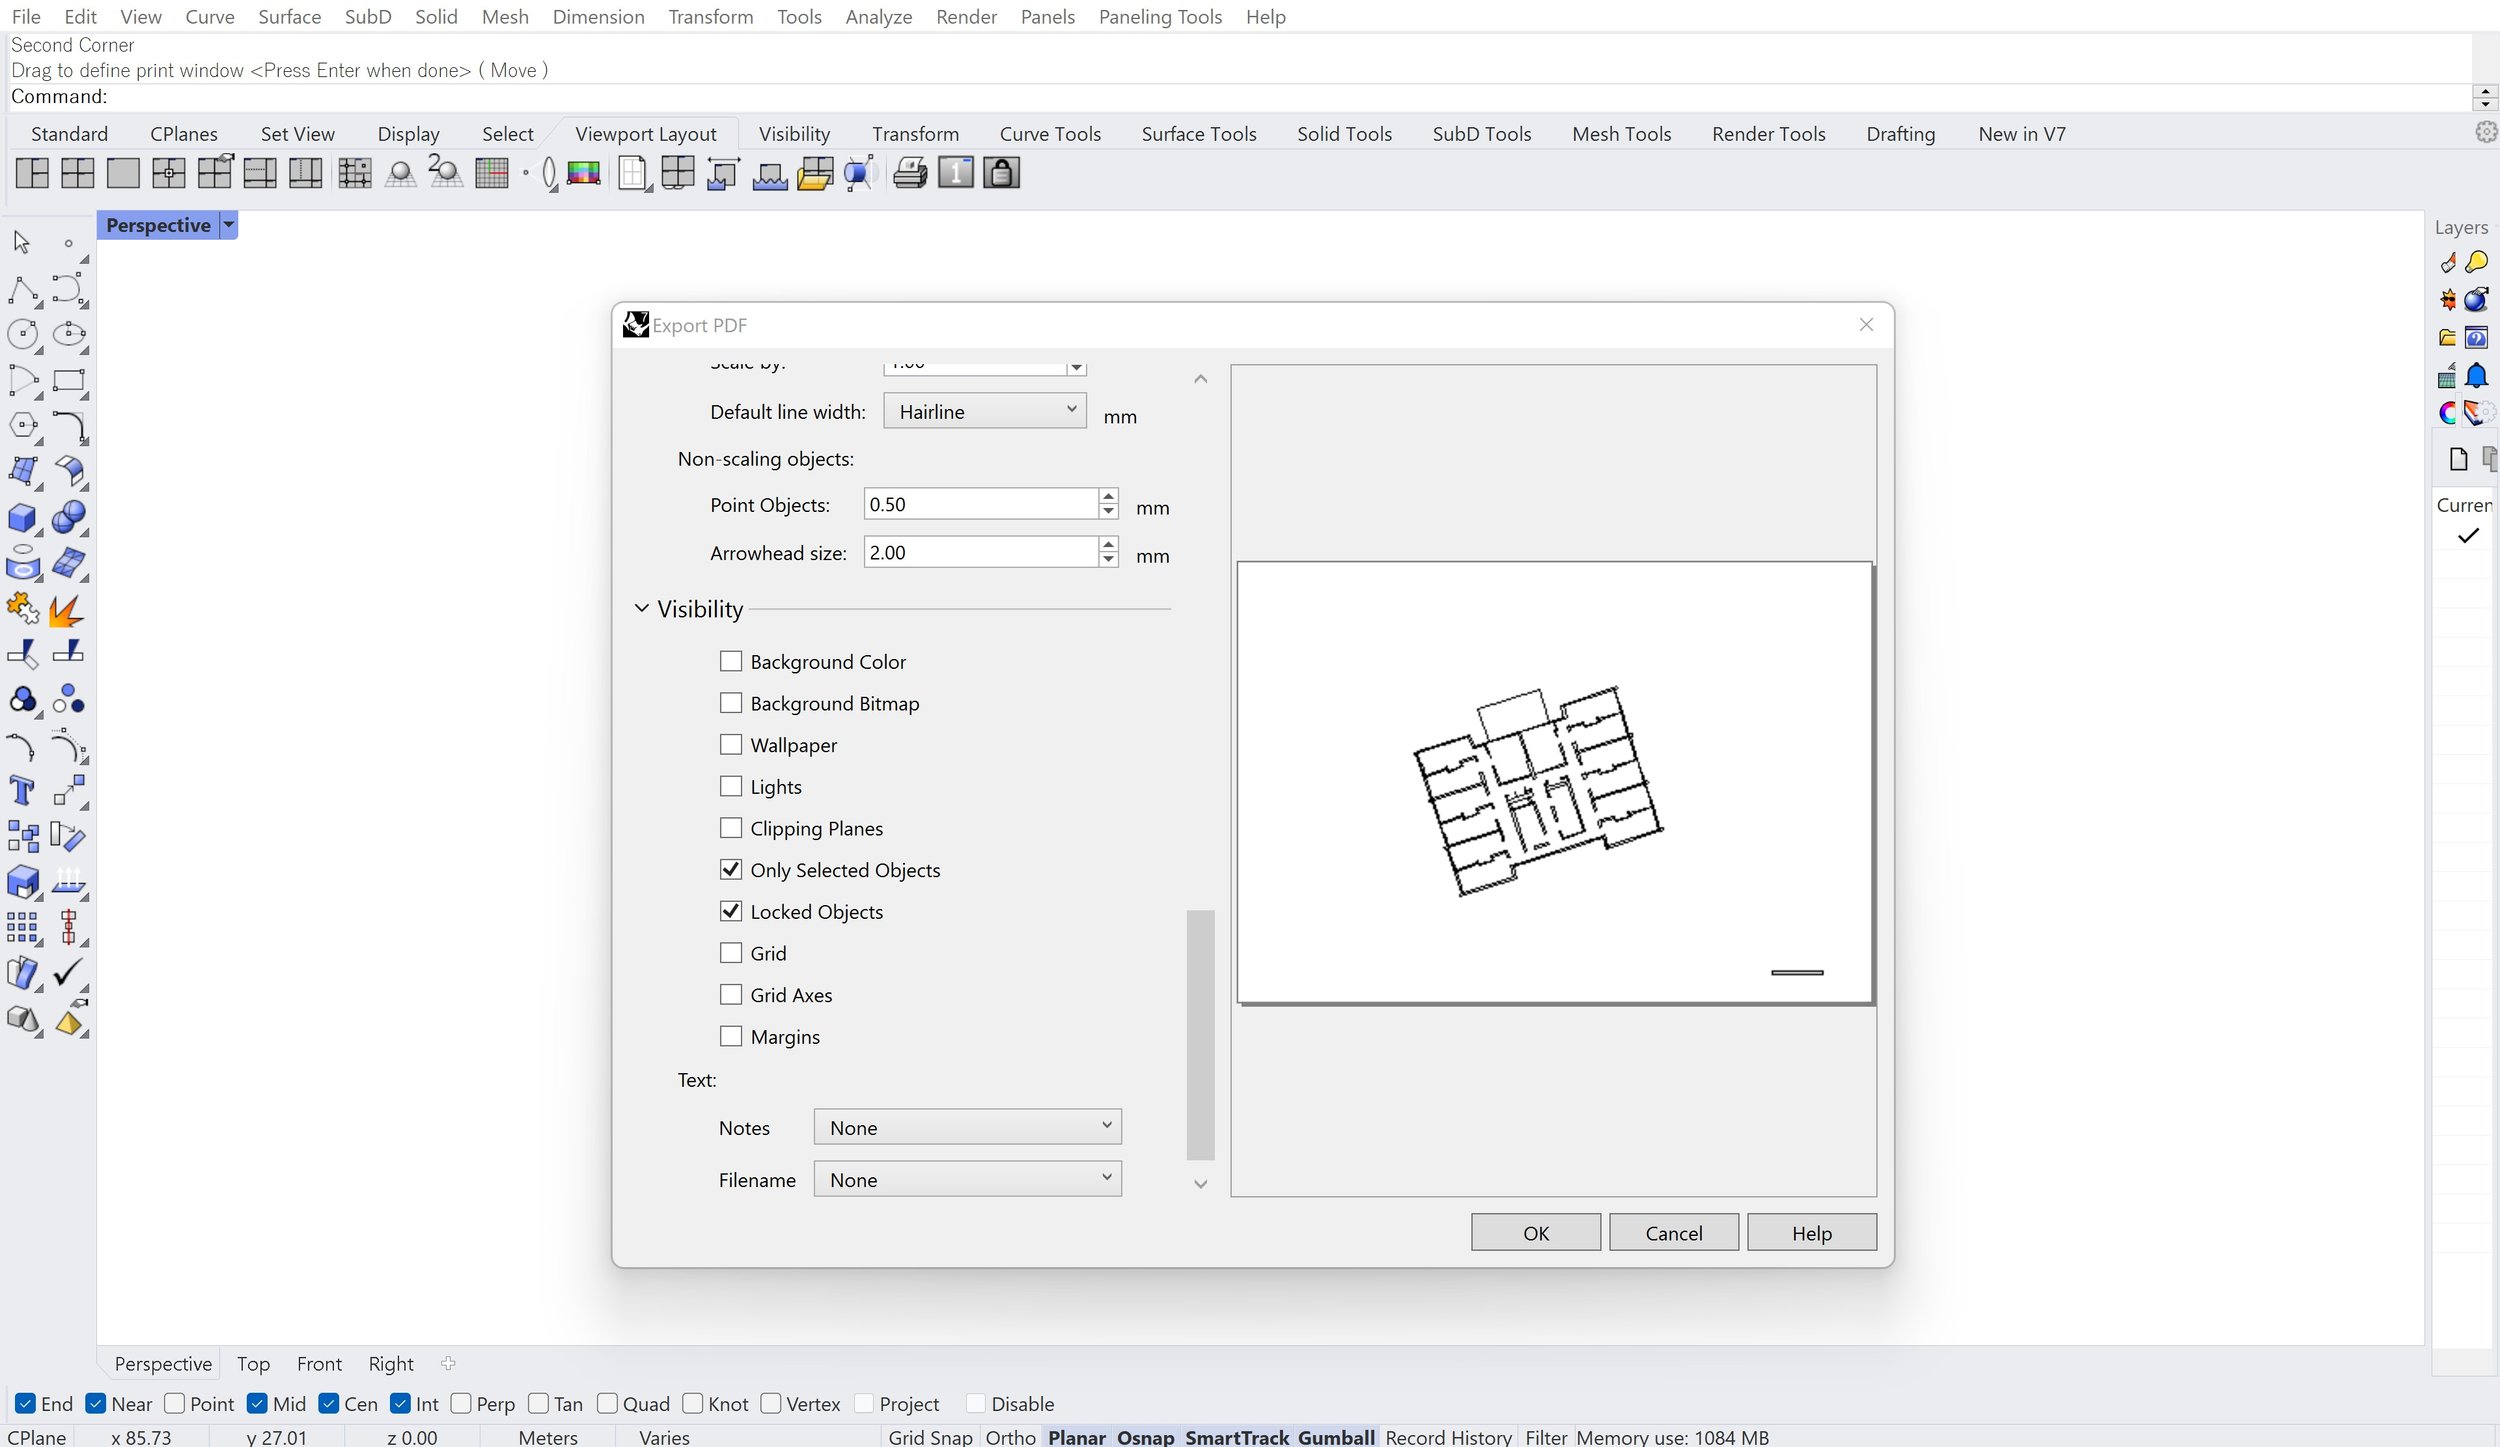Open the Paneling Tools menu
Viewport: 2500px width, 1447px height.
click(1160, 17)
